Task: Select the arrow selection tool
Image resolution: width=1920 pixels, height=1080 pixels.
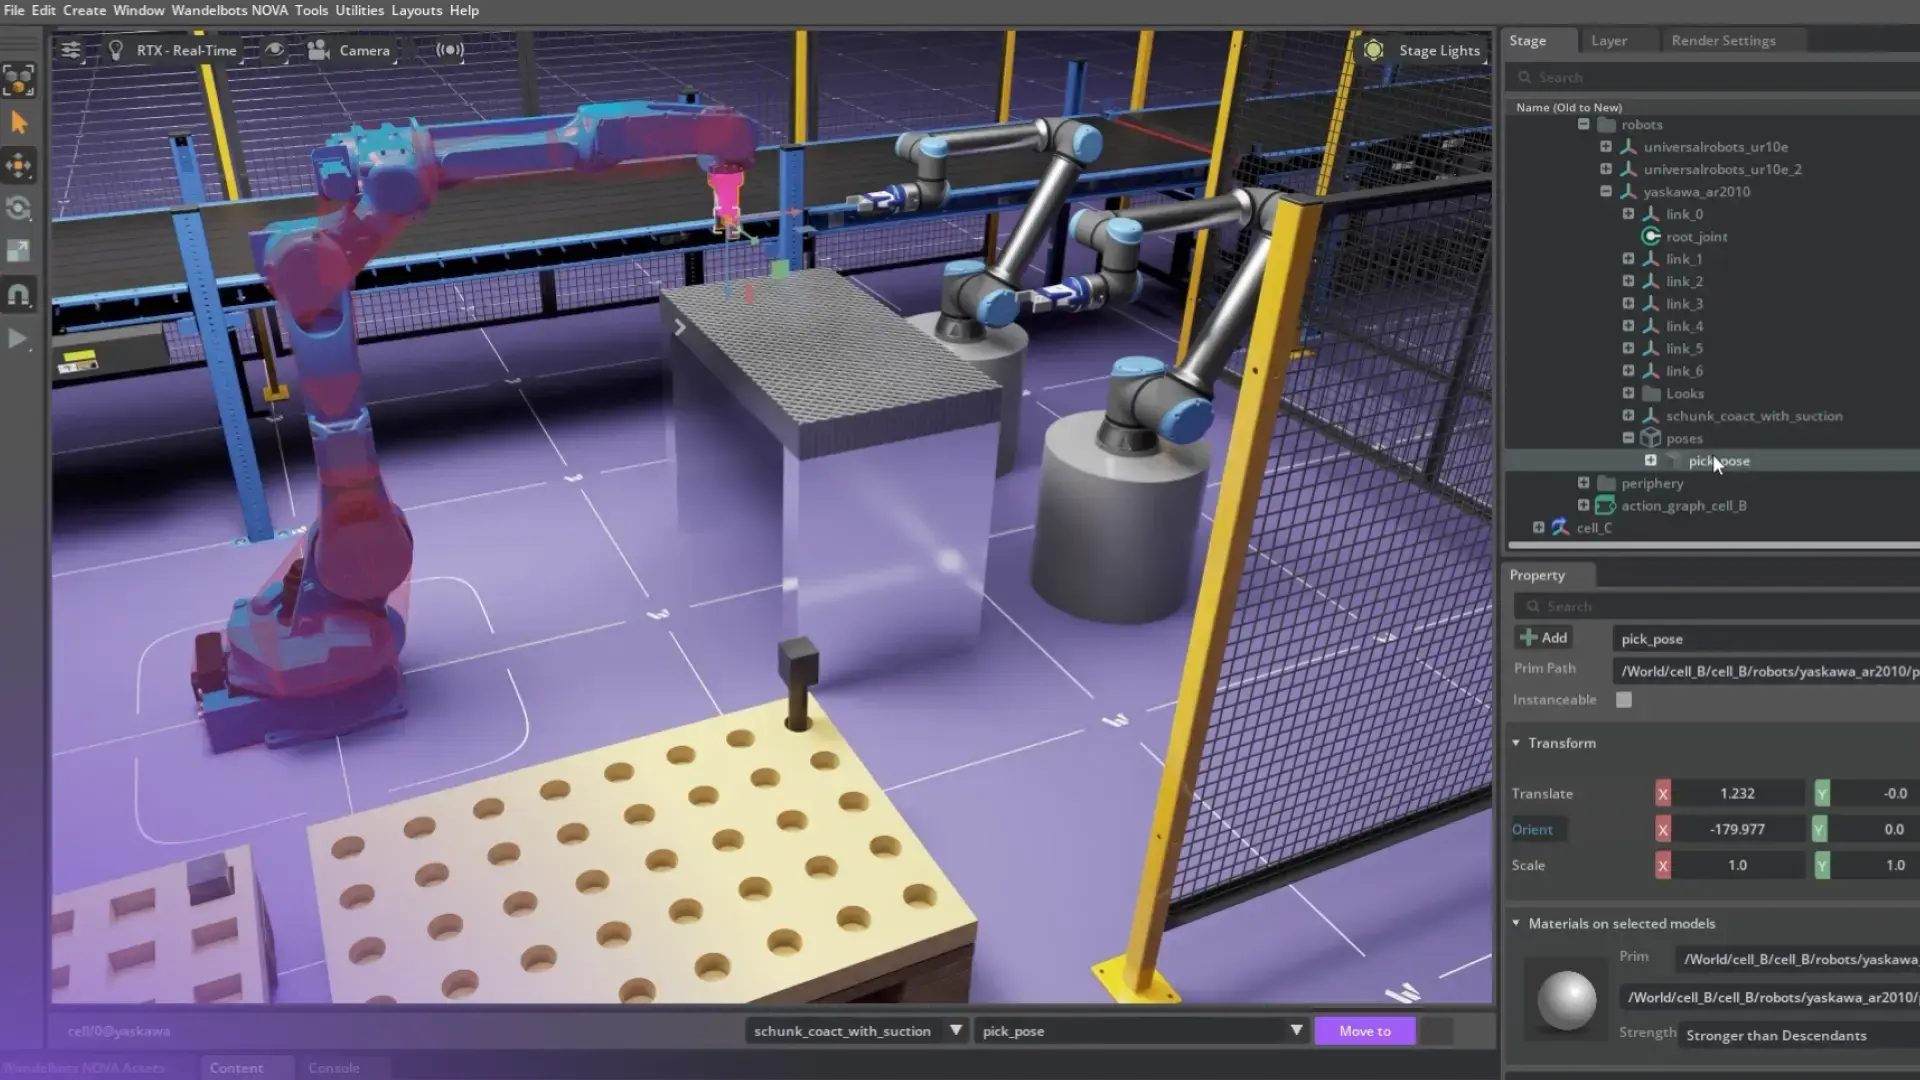Action: pyautogui.click(x=19, y=122)
